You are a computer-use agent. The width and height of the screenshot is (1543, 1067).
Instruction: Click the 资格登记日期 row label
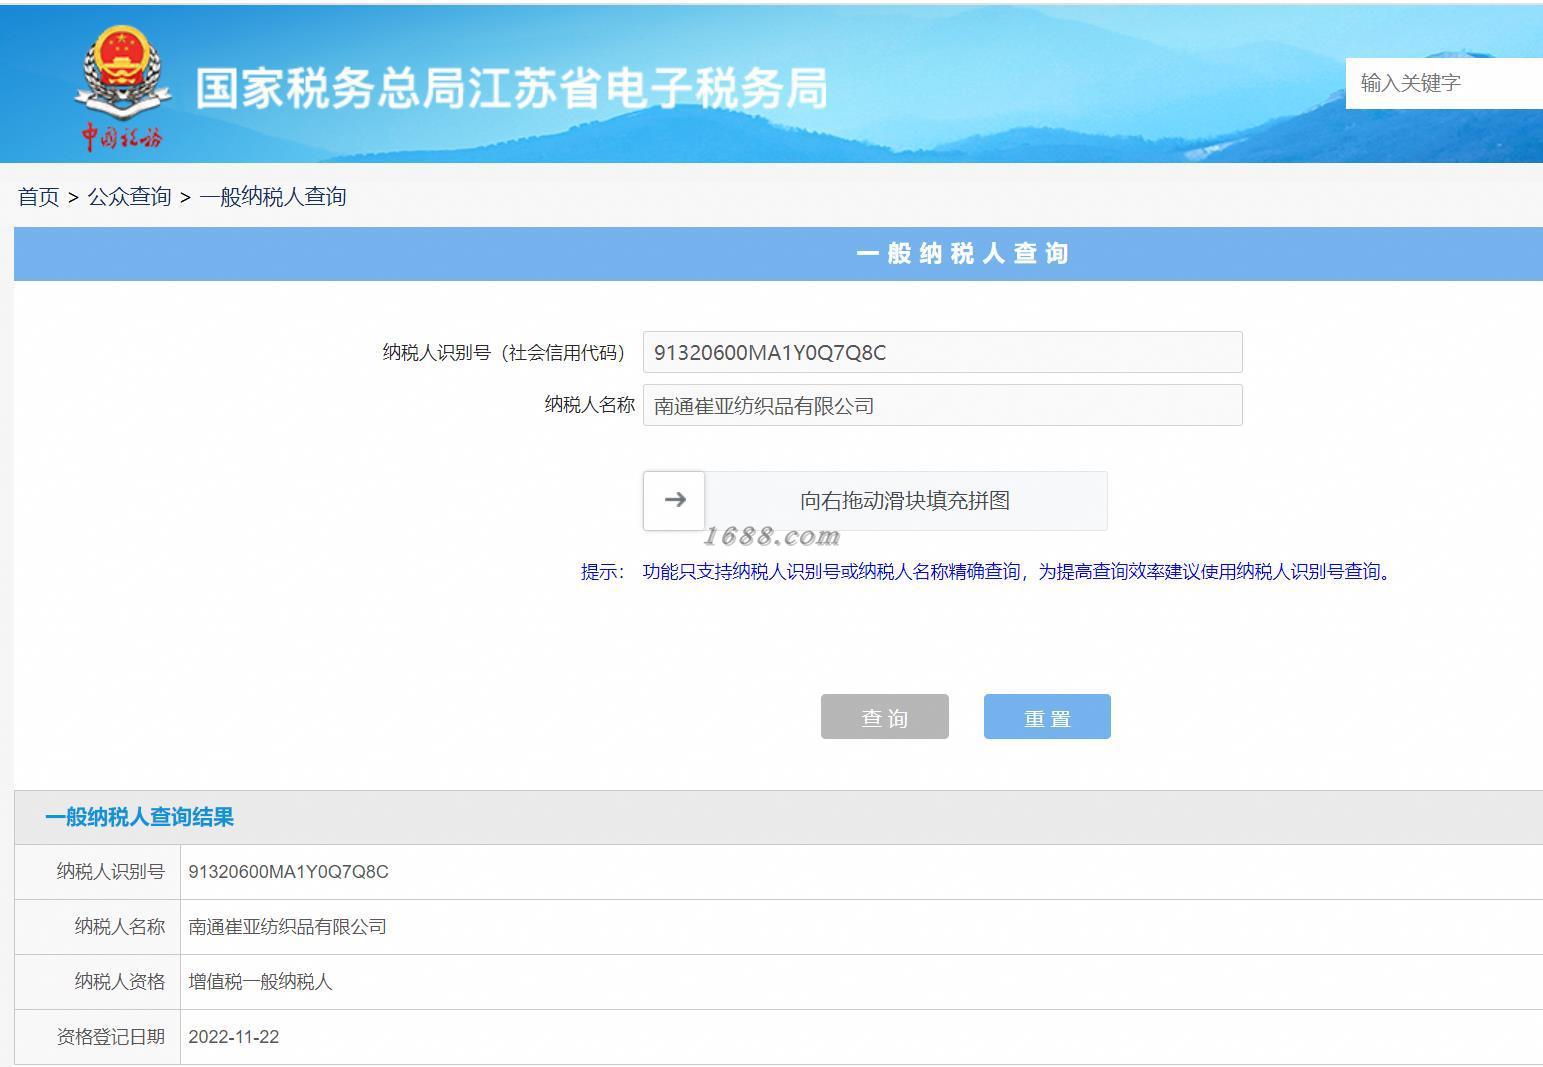pos(110,1037)
